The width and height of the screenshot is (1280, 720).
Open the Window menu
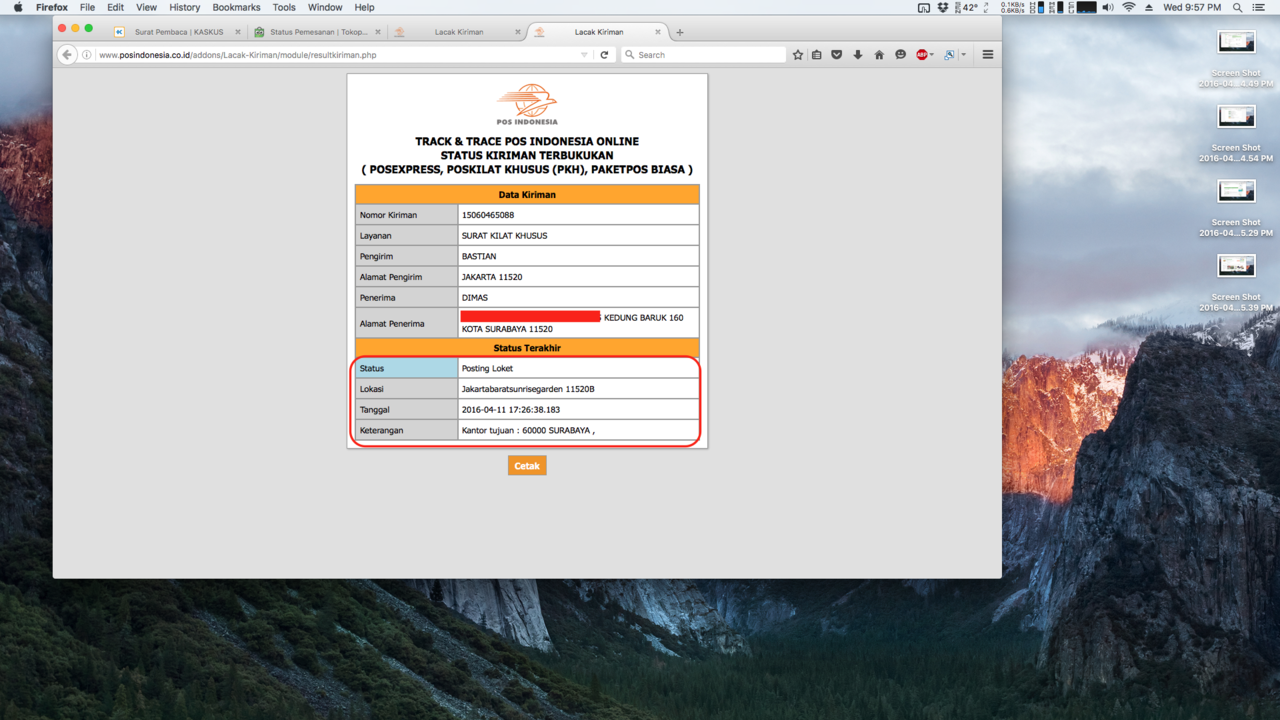pos(325,7)
